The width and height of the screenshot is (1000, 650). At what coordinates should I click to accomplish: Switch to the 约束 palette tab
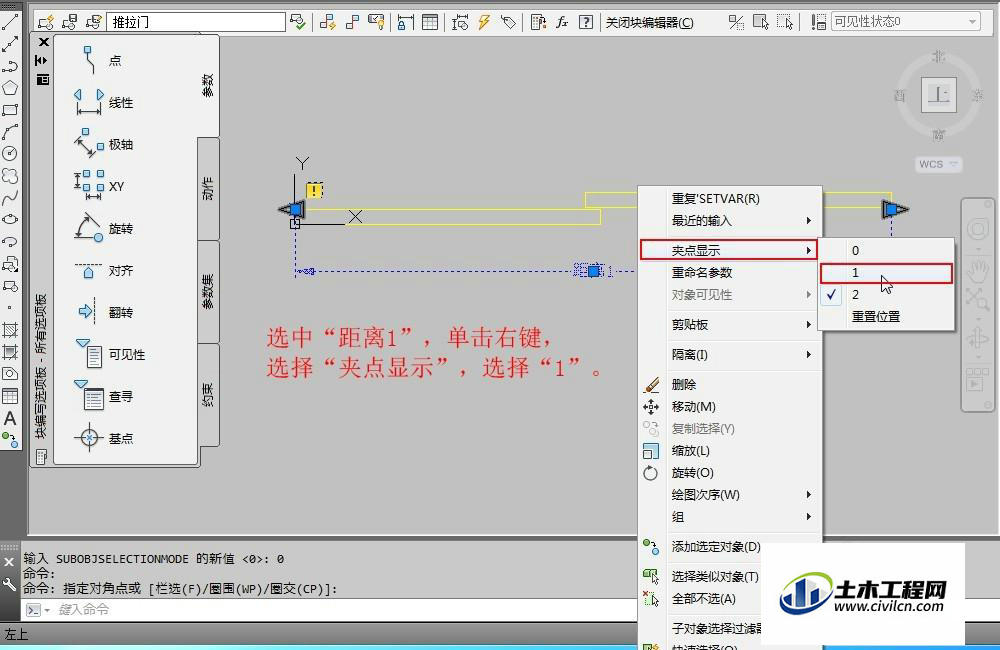click(x=209, y=395)
